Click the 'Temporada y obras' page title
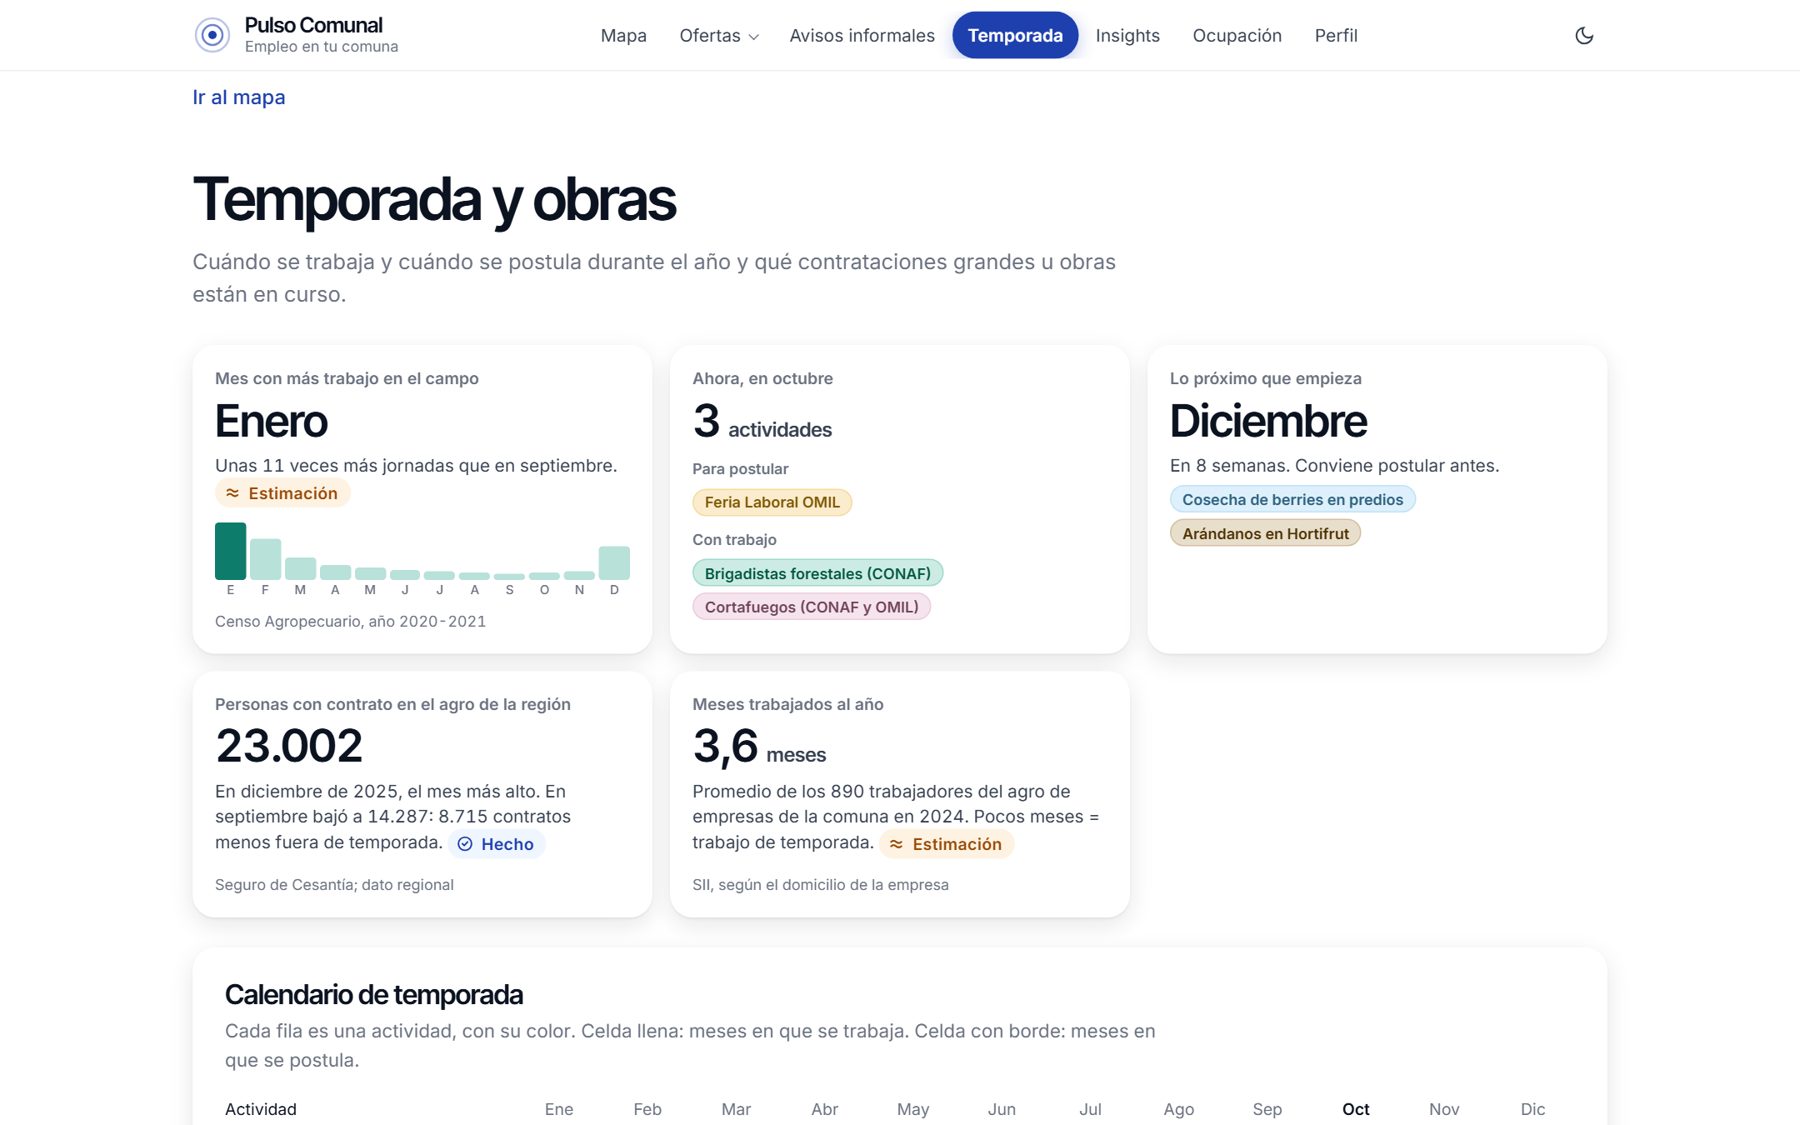Screen dimensions: 1800x1125 pyautogui.click(x=434, y=199)
